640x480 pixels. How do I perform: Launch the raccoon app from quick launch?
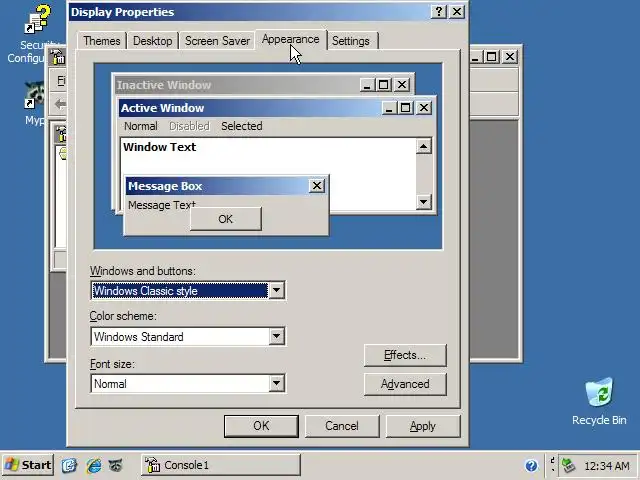coord(116,465)
